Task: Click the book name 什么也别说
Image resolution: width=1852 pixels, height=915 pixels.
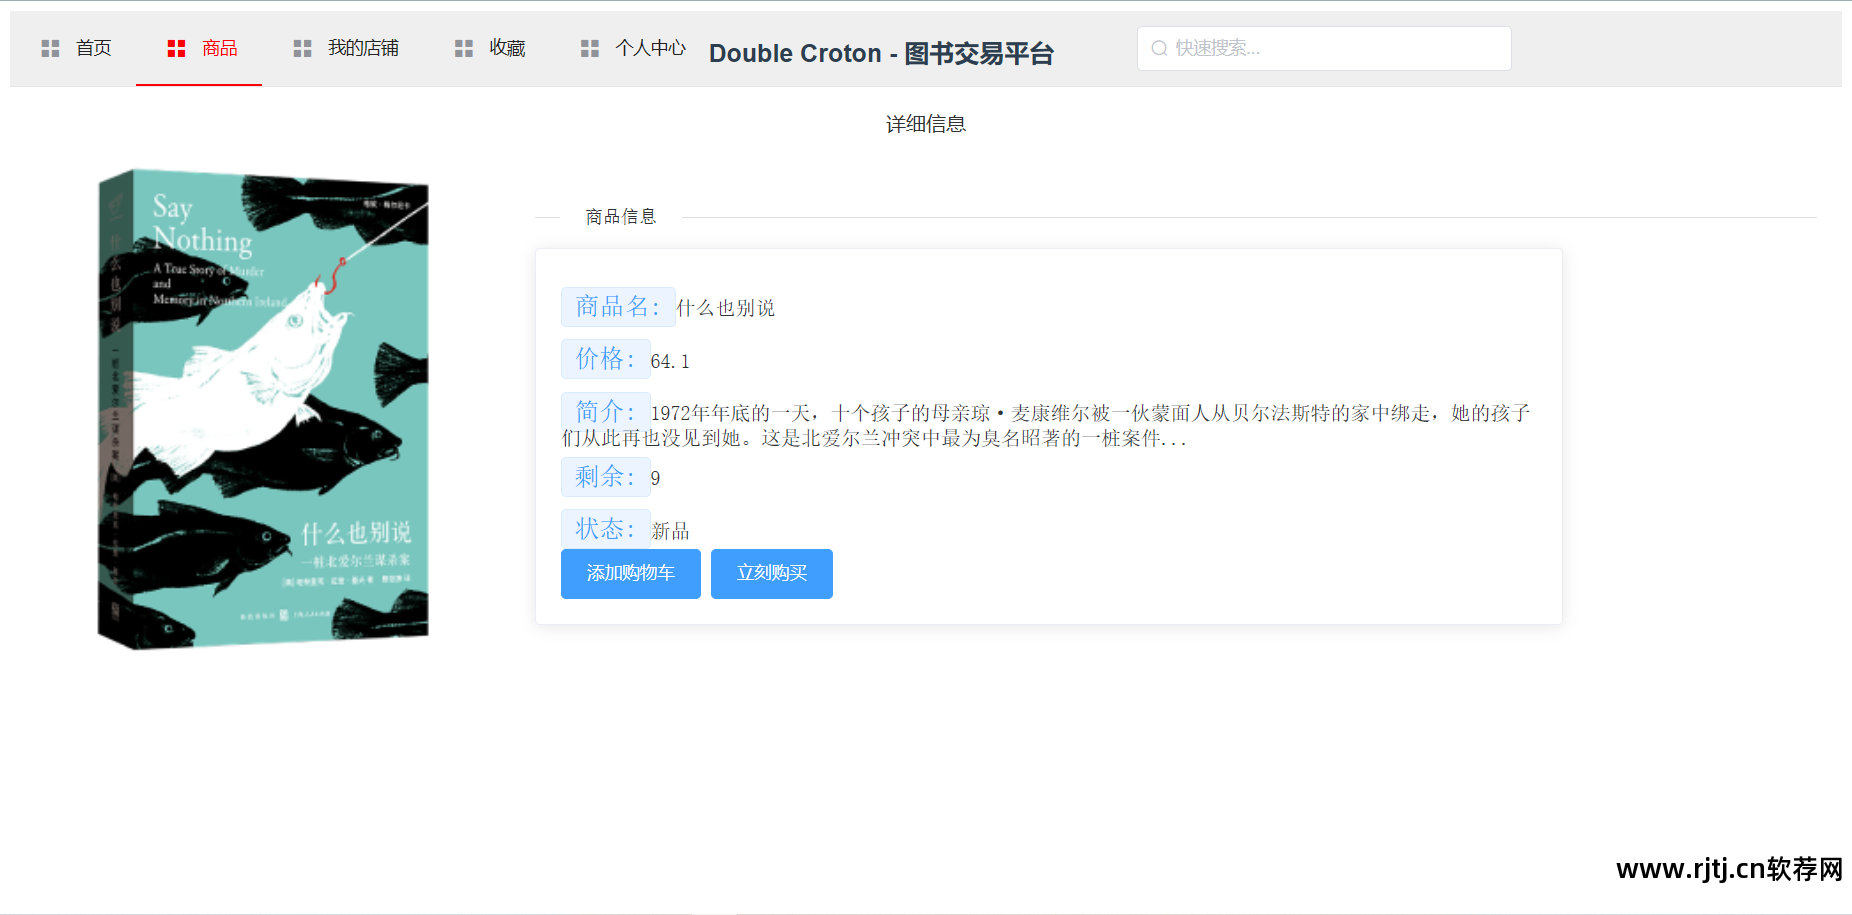Action: [726, 308]
